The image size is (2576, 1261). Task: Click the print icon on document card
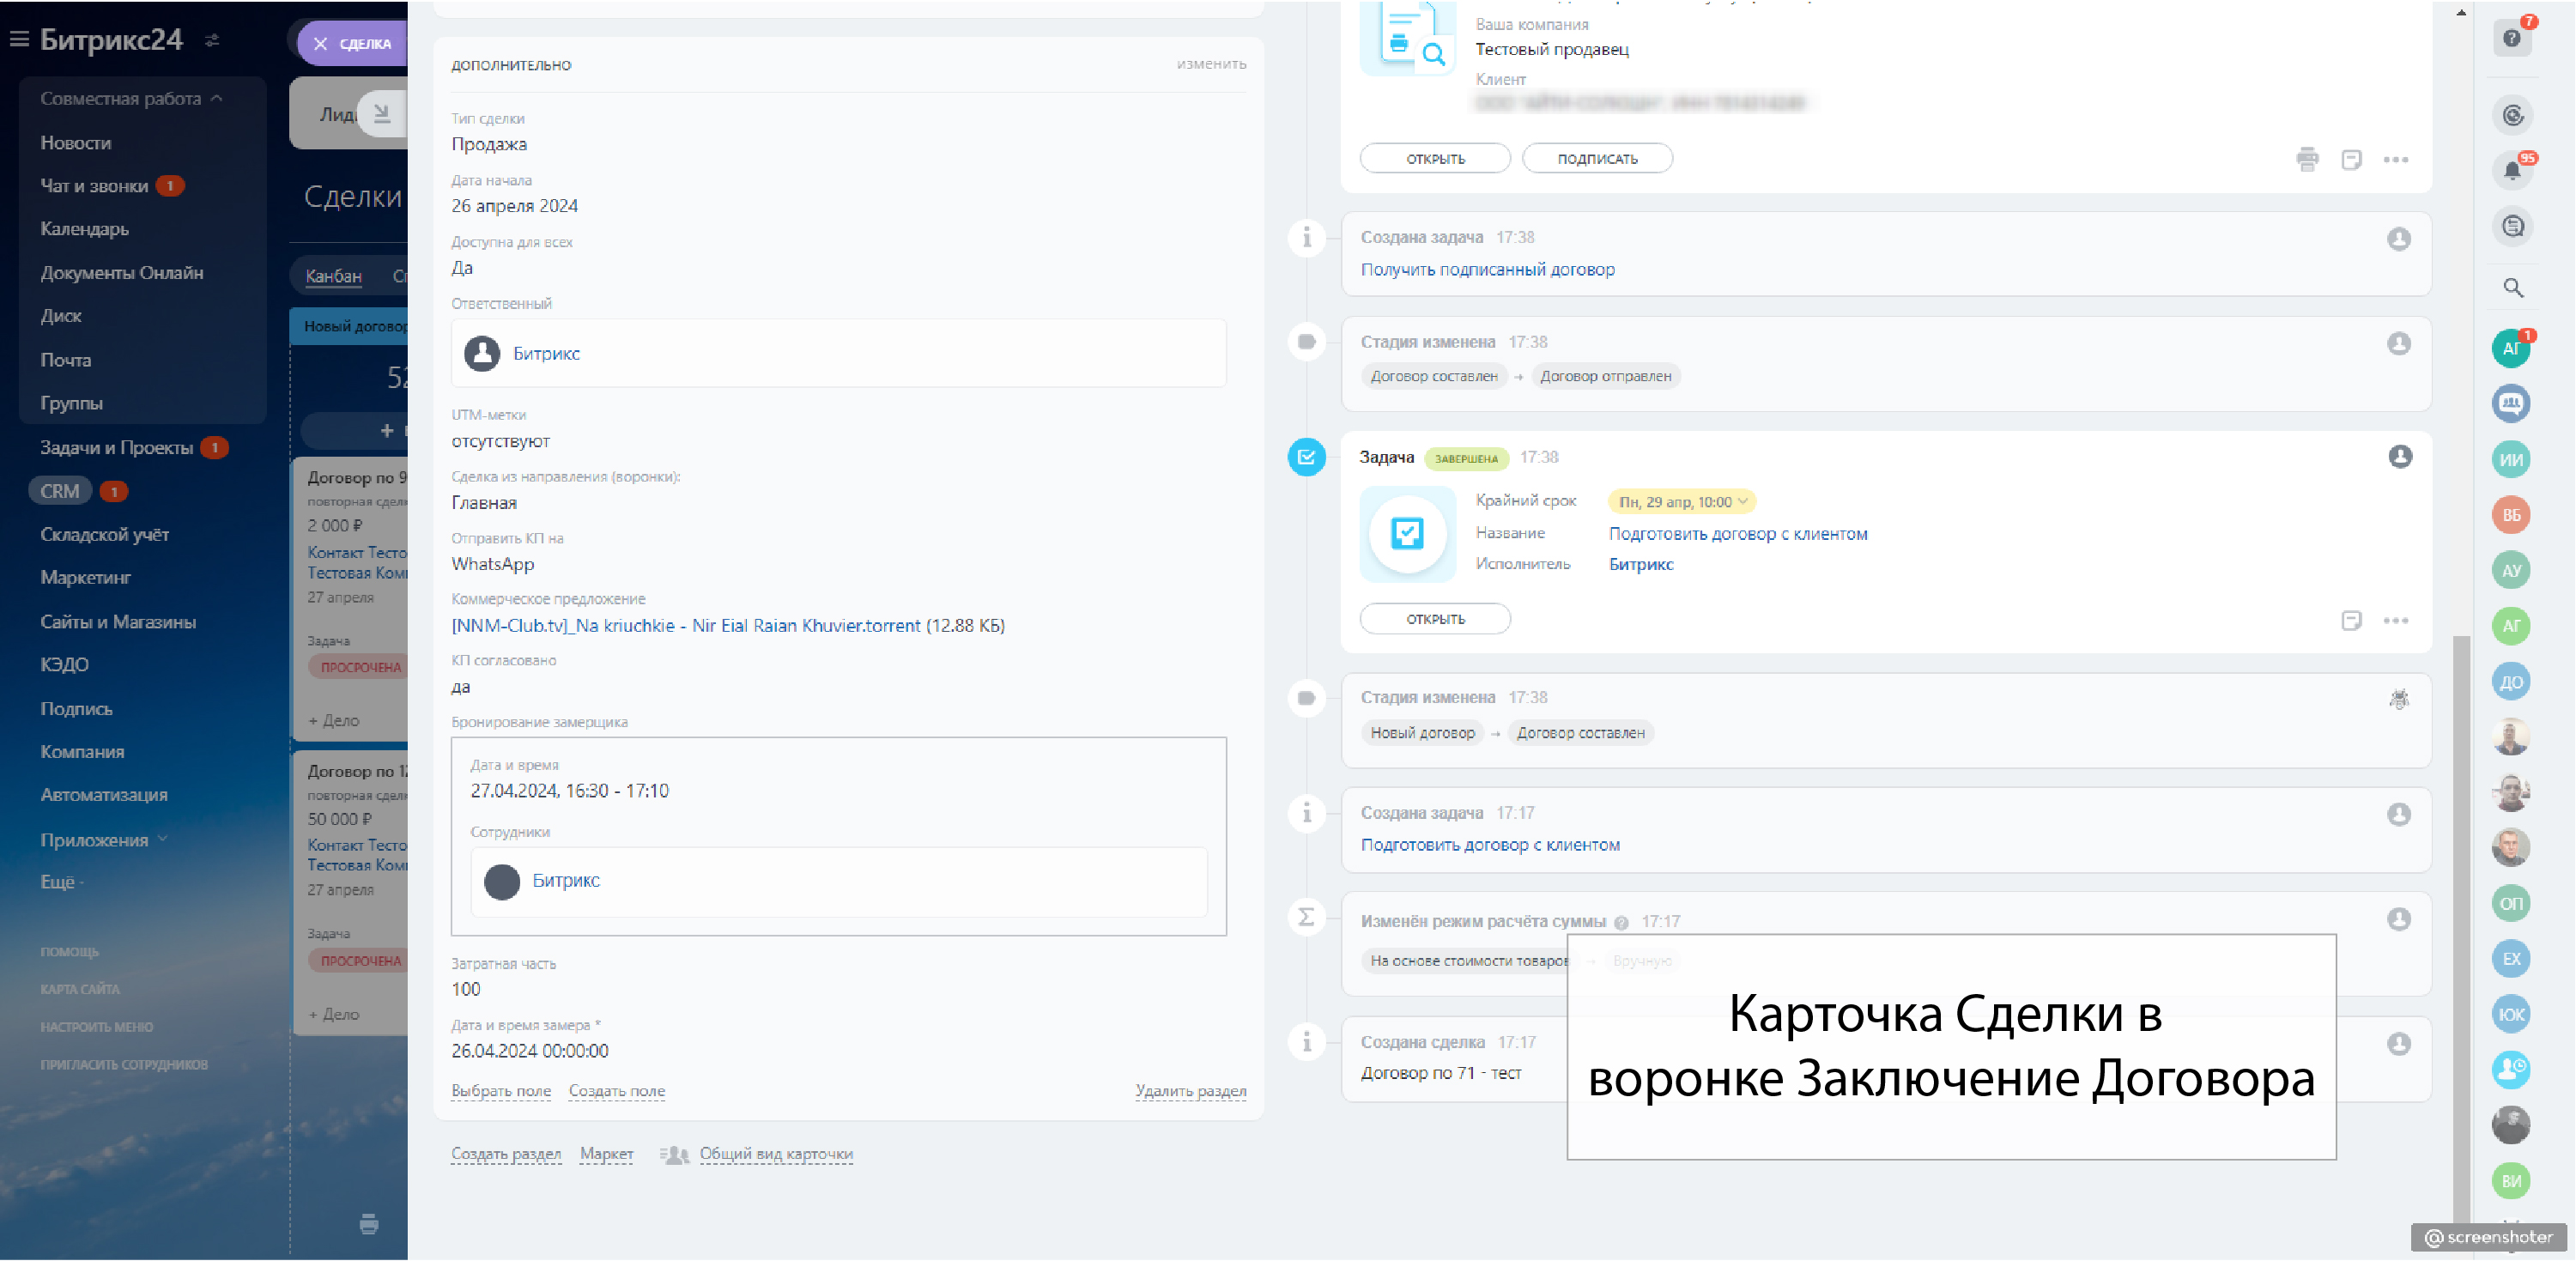click(x=2307, y=159)
